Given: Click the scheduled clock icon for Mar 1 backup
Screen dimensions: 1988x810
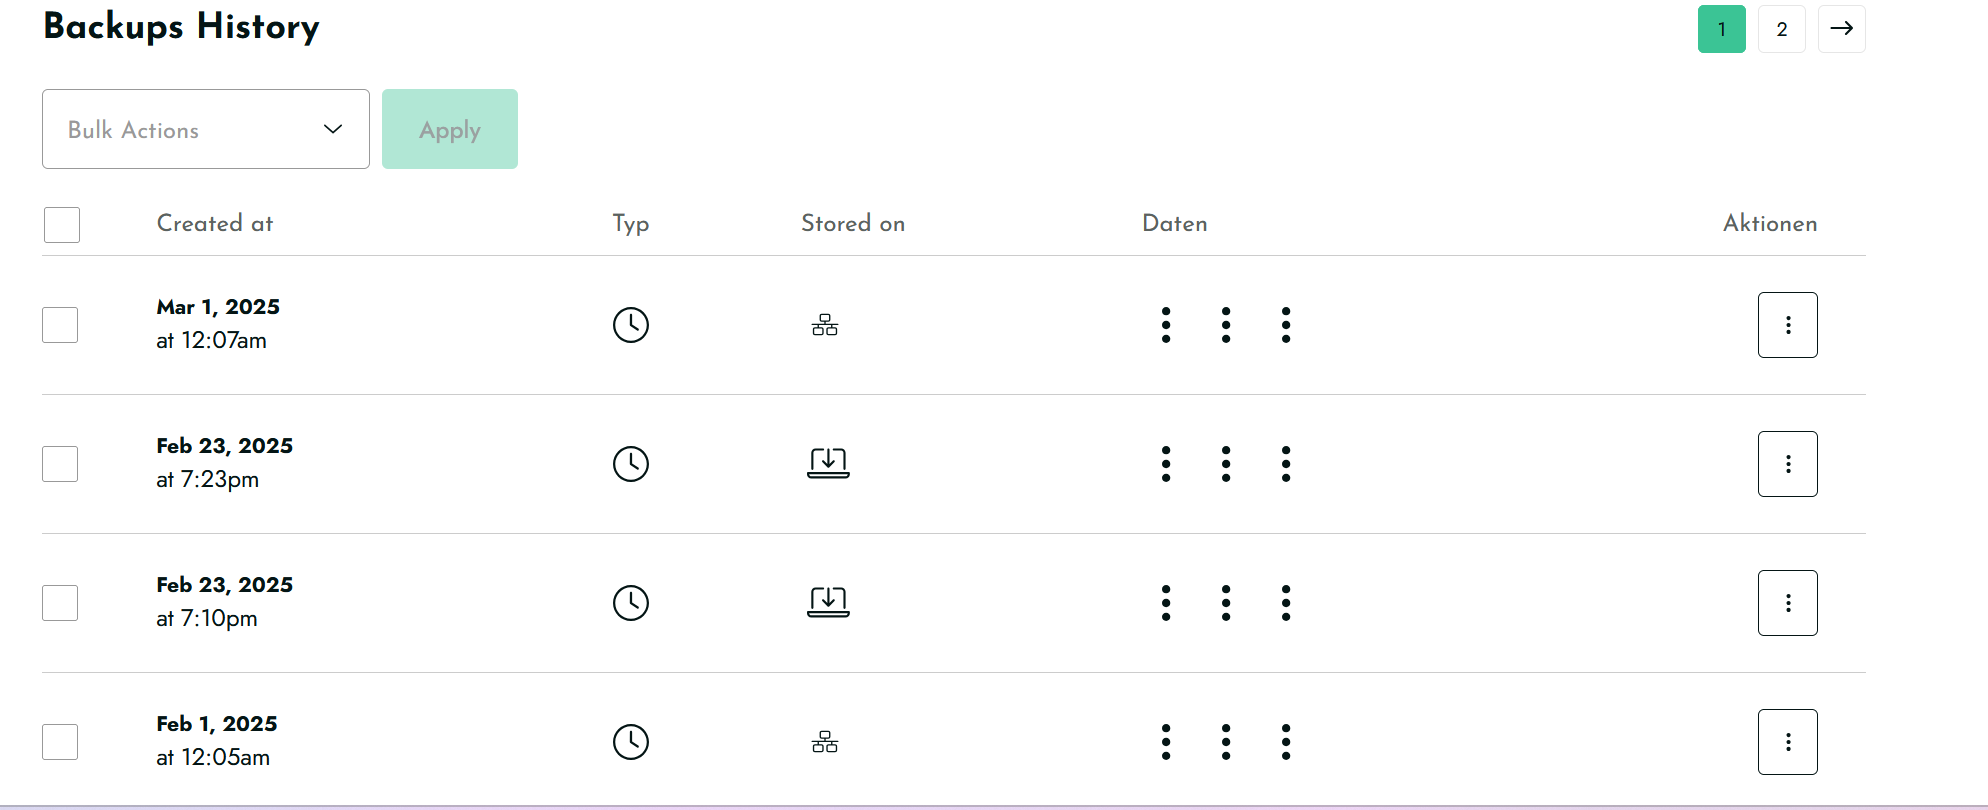Looking at the screenshot, I should (x=631, y=325).
